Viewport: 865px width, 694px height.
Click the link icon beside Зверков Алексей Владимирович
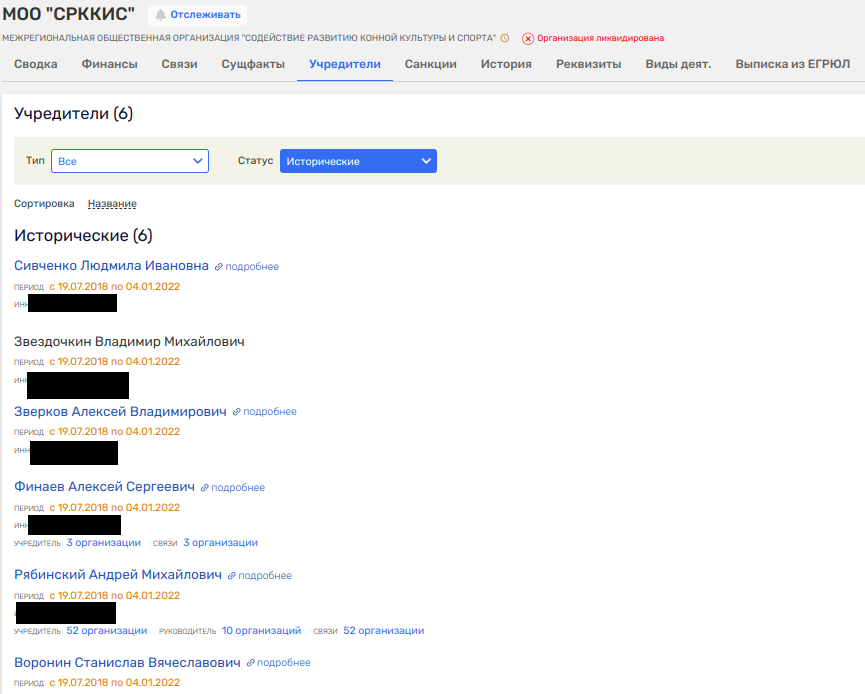point(237,412)
